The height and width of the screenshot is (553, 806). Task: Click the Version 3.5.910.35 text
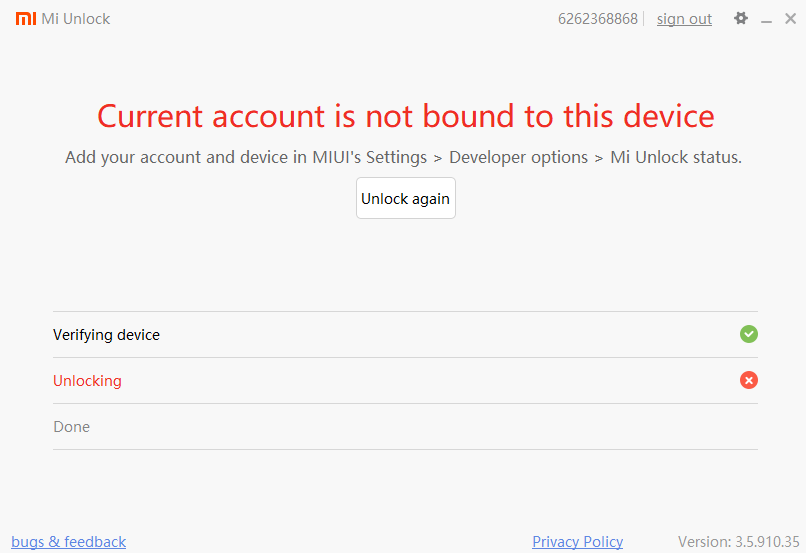pos(738,542)
